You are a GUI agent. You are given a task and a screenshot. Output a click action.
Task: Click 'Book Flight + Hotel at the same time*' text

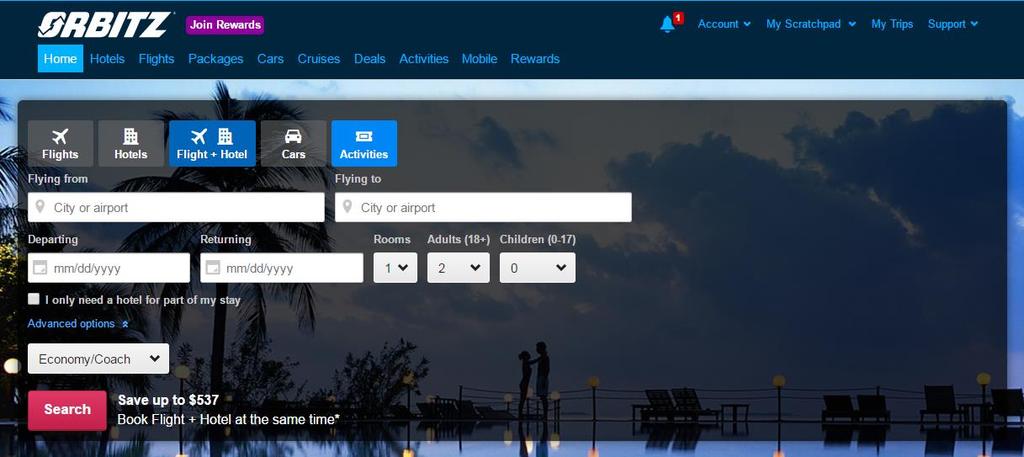tap(229, 419)
